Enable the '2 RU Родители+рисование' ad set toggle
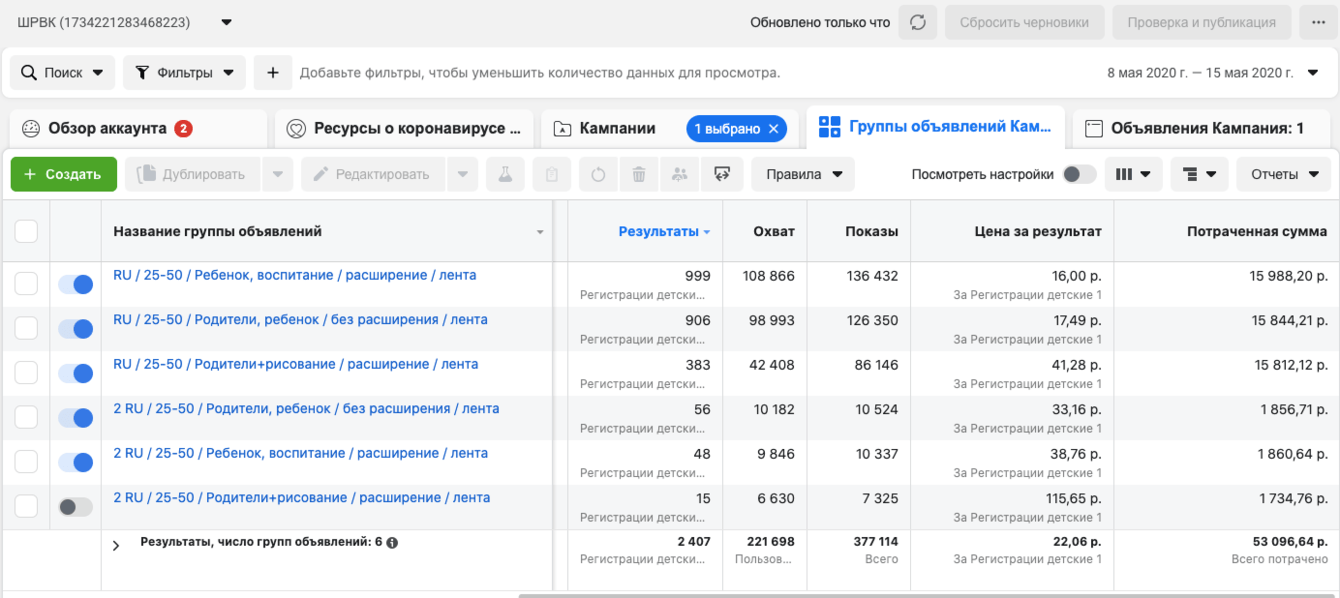The height and width of the screenshot is (598, 1340). pyautogui.click(x=75, y=507)
